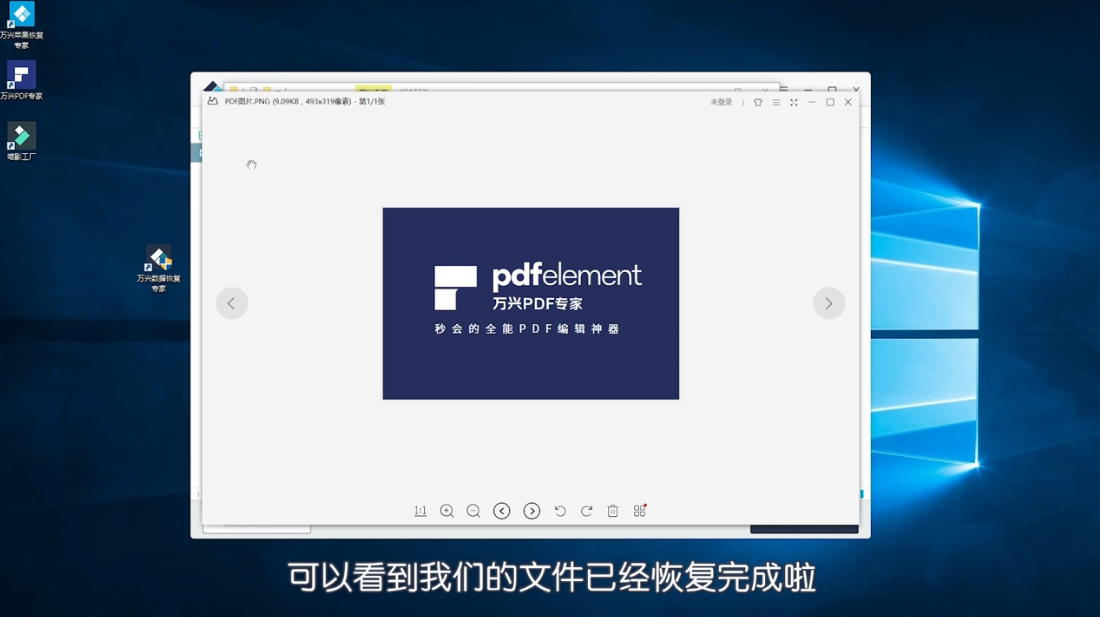
Task: Click the 1:1 actual size icon
Action: click(420, 511)
